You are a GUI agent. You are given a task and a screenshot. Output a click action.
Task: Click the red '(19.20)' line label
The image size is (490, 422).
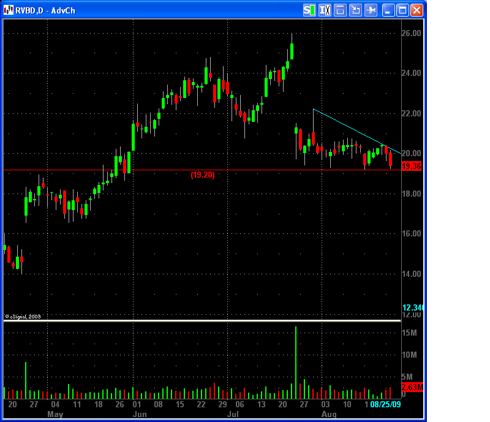click(203, 175)
